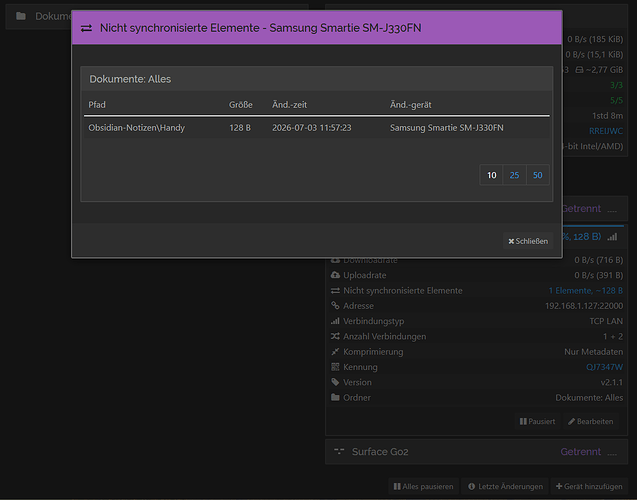Screen dimensions: 637x500
Task: Sort by the Änd.-gerät column header
Action: coord(410,105)
